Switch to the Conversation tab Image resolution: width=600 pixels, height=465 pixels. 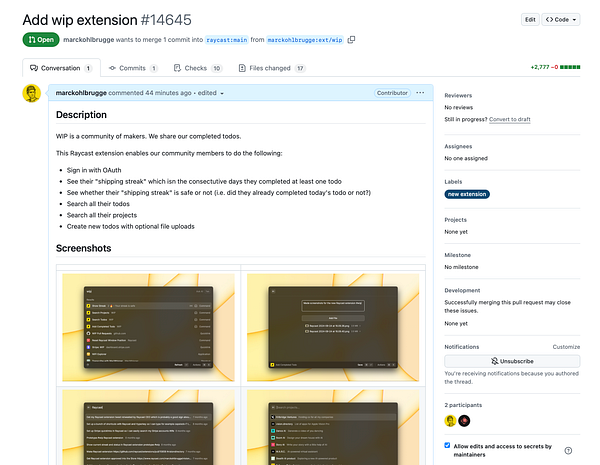tap(61, 68)
